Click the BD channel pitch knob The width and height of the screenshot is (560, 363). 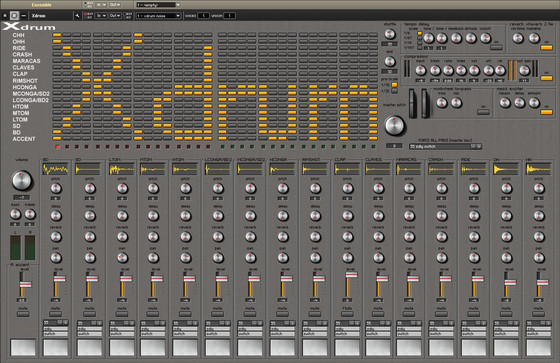click(56, 188)
